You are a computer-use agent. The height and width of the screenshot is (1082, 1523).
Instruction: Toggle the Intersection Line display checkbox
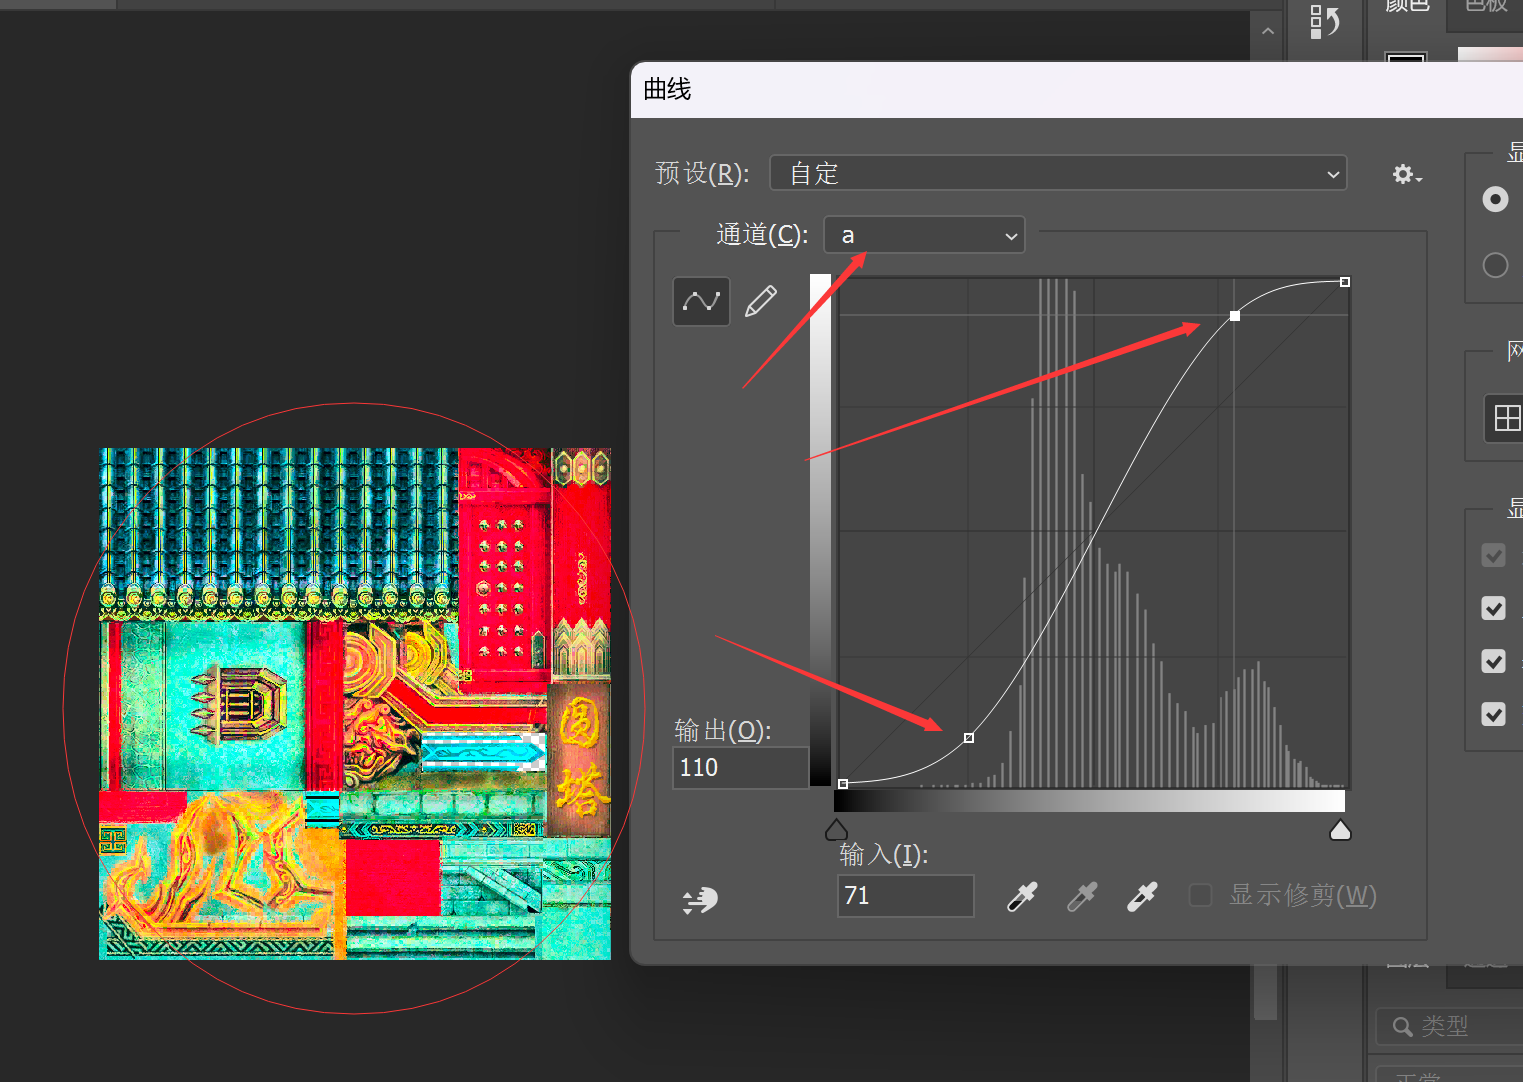(1493, 714)
